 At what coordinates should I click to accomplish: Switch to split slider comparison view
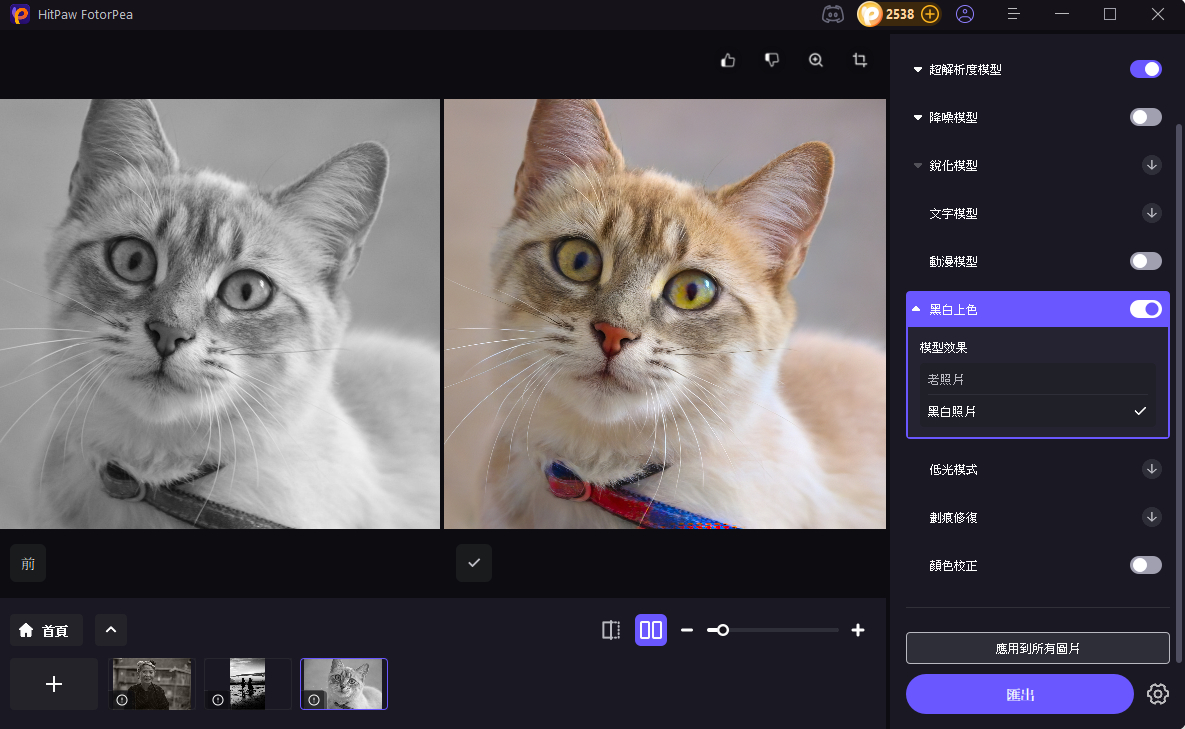(x=611, y=630)
